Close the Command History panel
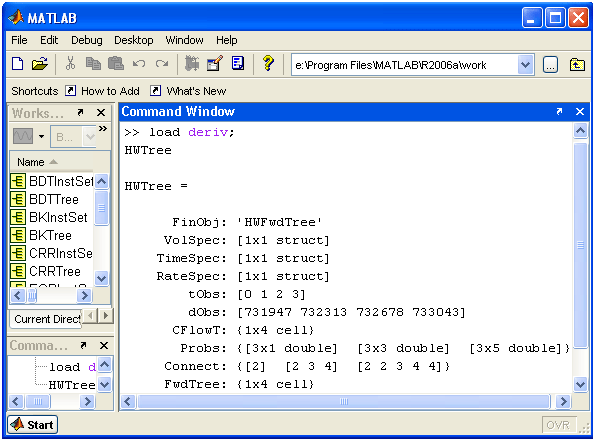Screen dimensions: 595x441 click(x=104, y=346)
